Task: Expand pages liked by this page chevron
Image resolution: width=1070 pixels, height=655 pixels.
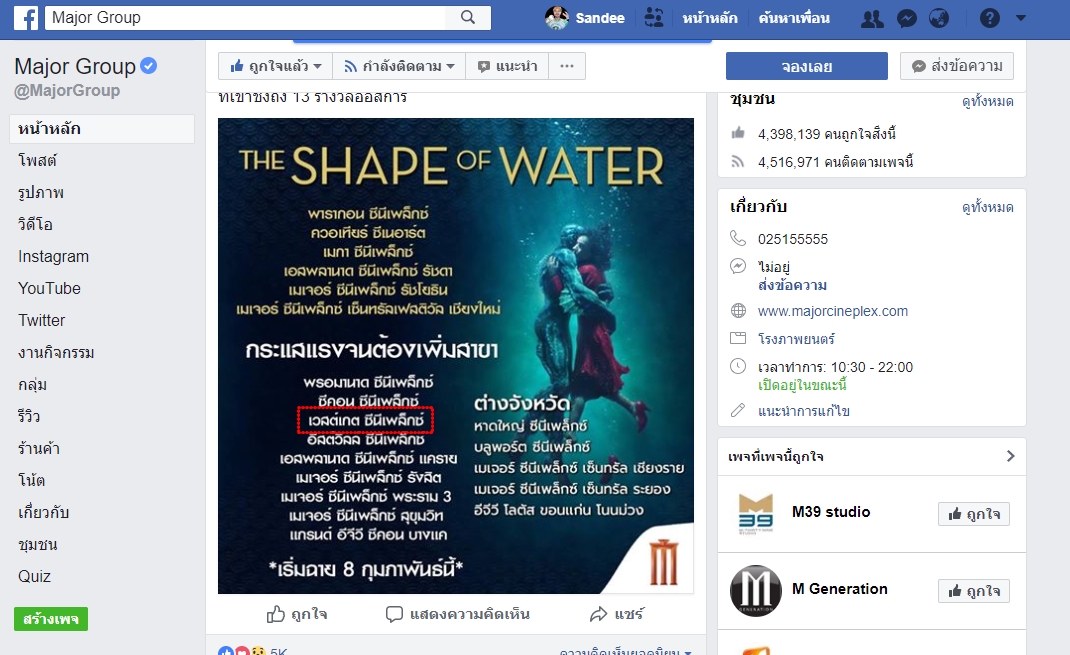Action: 1011,456
